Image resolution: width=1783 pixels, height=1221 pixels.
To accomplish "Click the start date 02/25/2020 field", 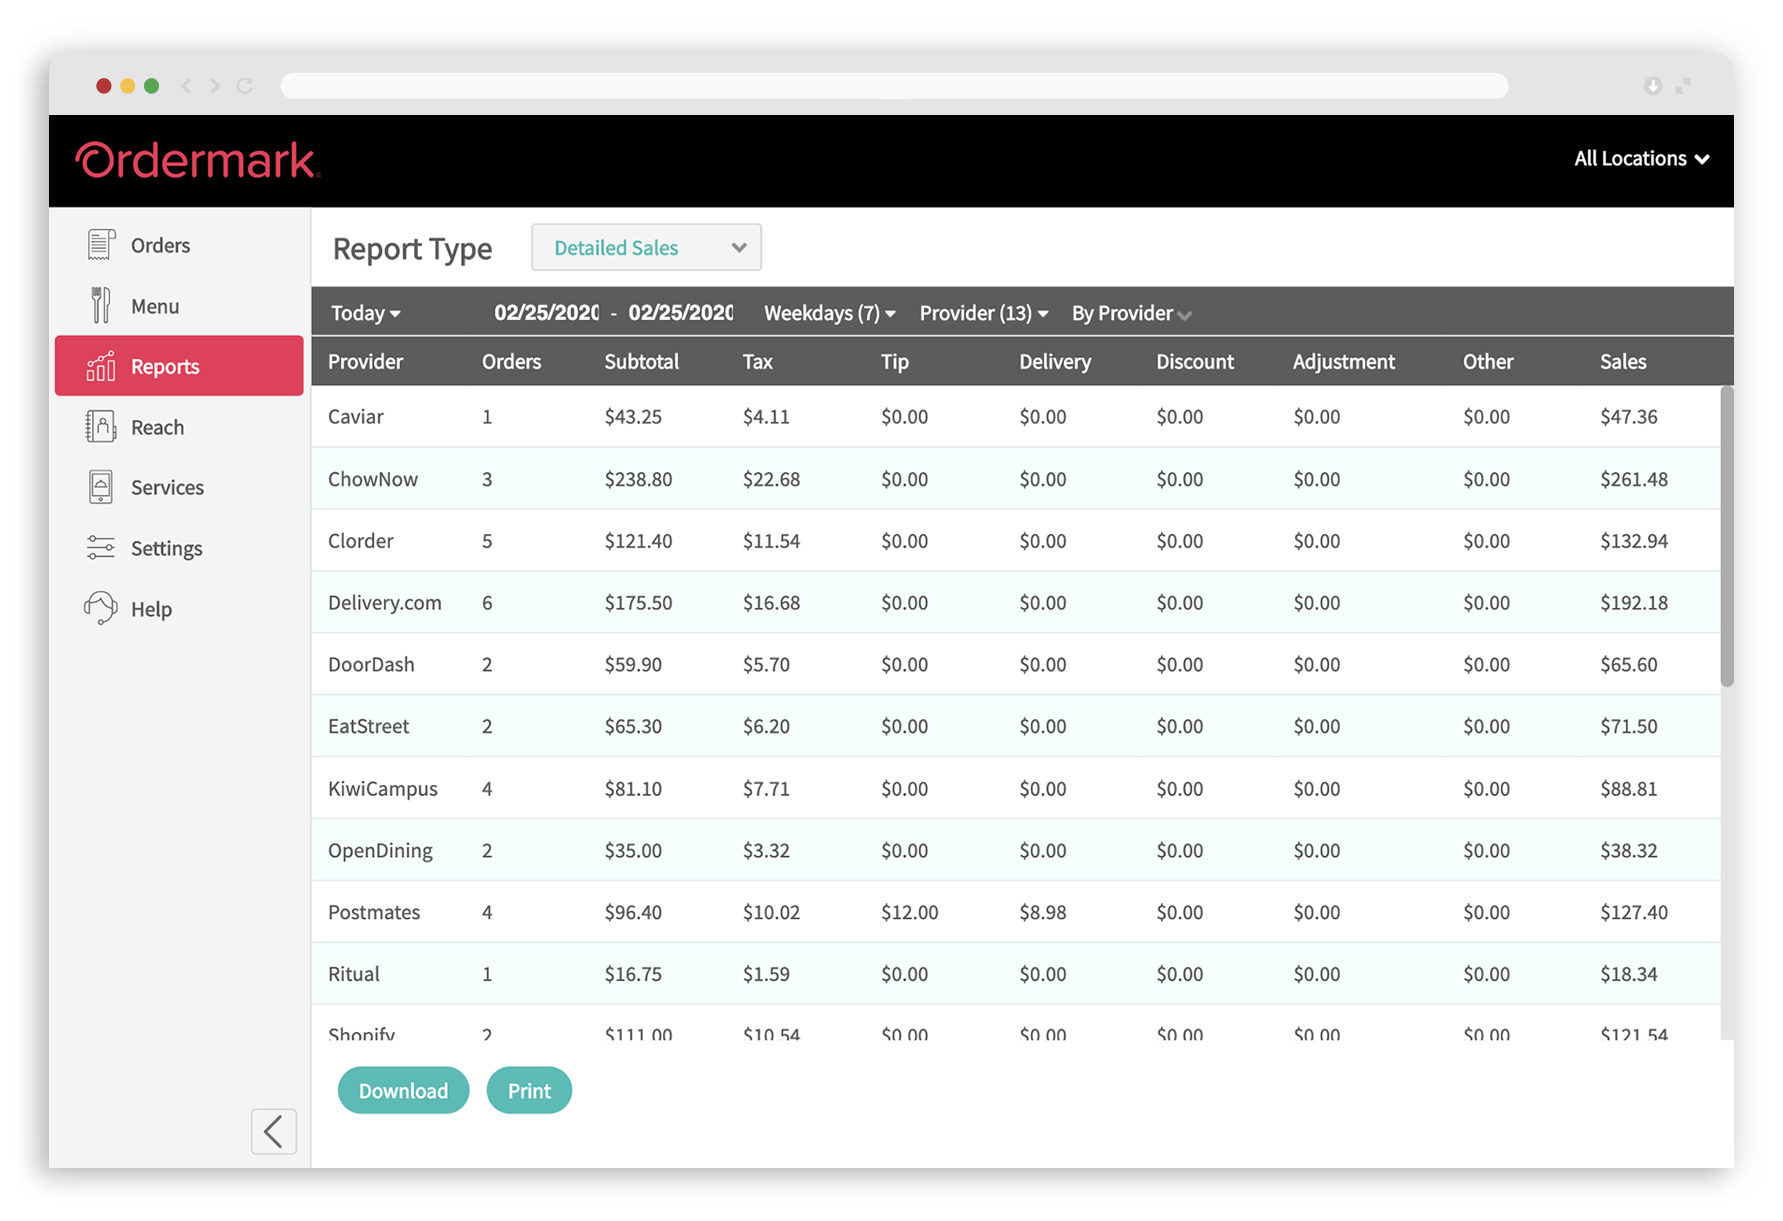I will pyautogui.click(x=547, y=312).
